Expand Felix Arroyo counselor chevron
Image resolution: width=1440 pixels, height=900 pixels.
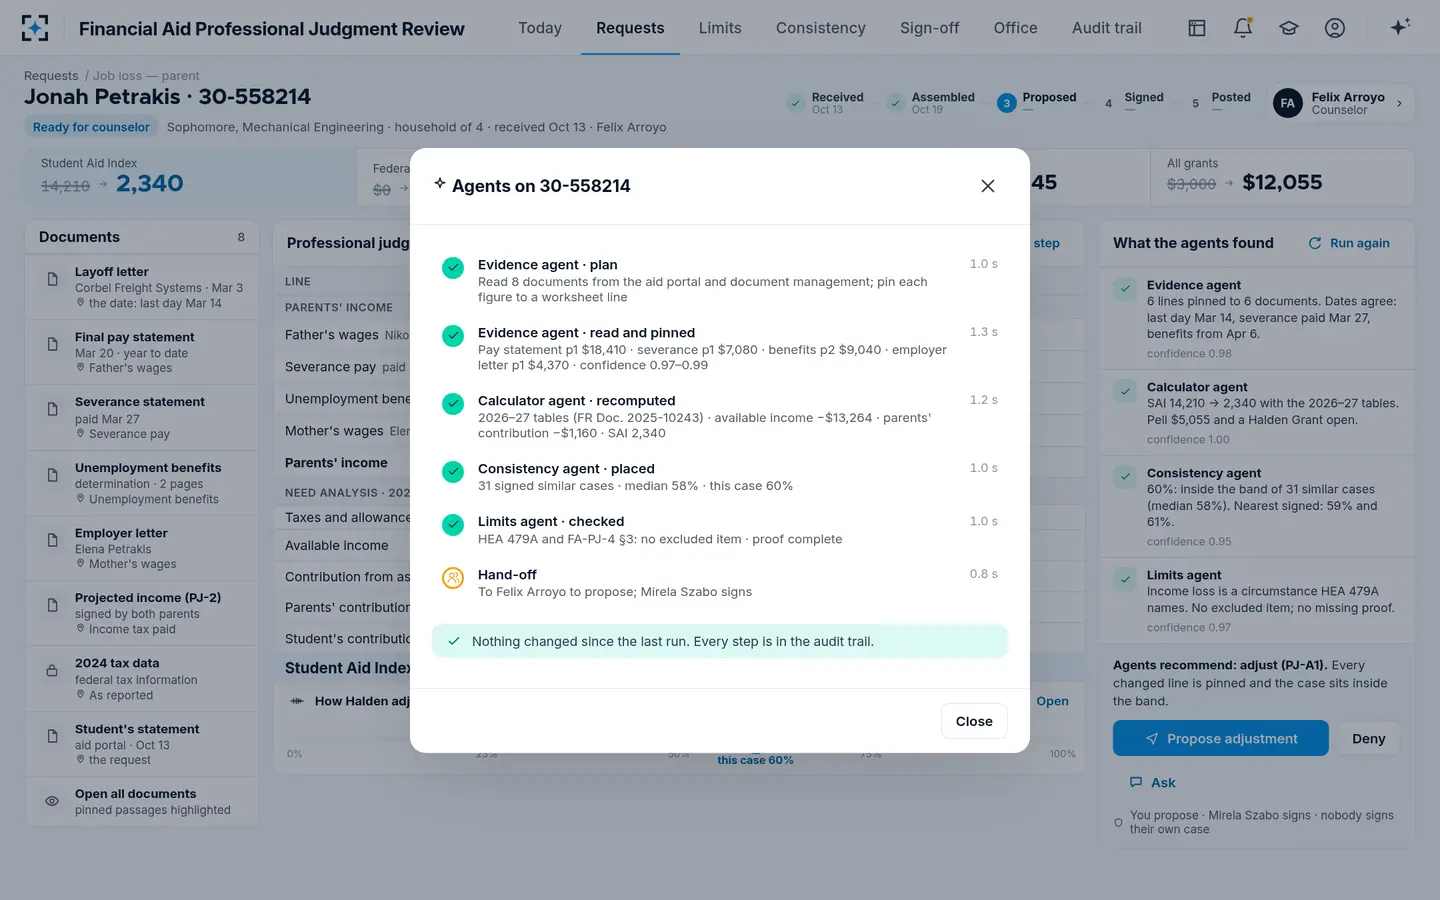pyautogui.click(x=1399, y=103)
